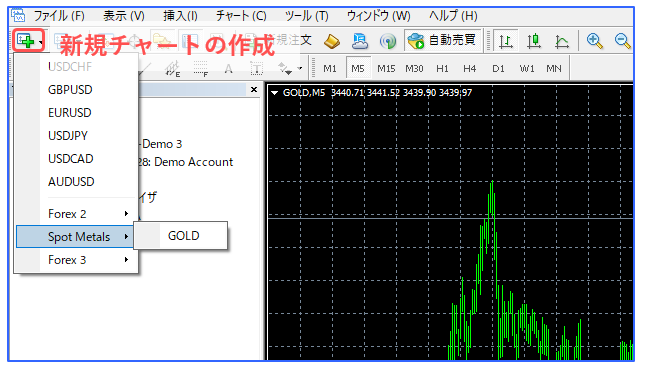Viewport: 645px width, 369px height.
Task: Switch chart to line chart style
Action: (561, 41)
